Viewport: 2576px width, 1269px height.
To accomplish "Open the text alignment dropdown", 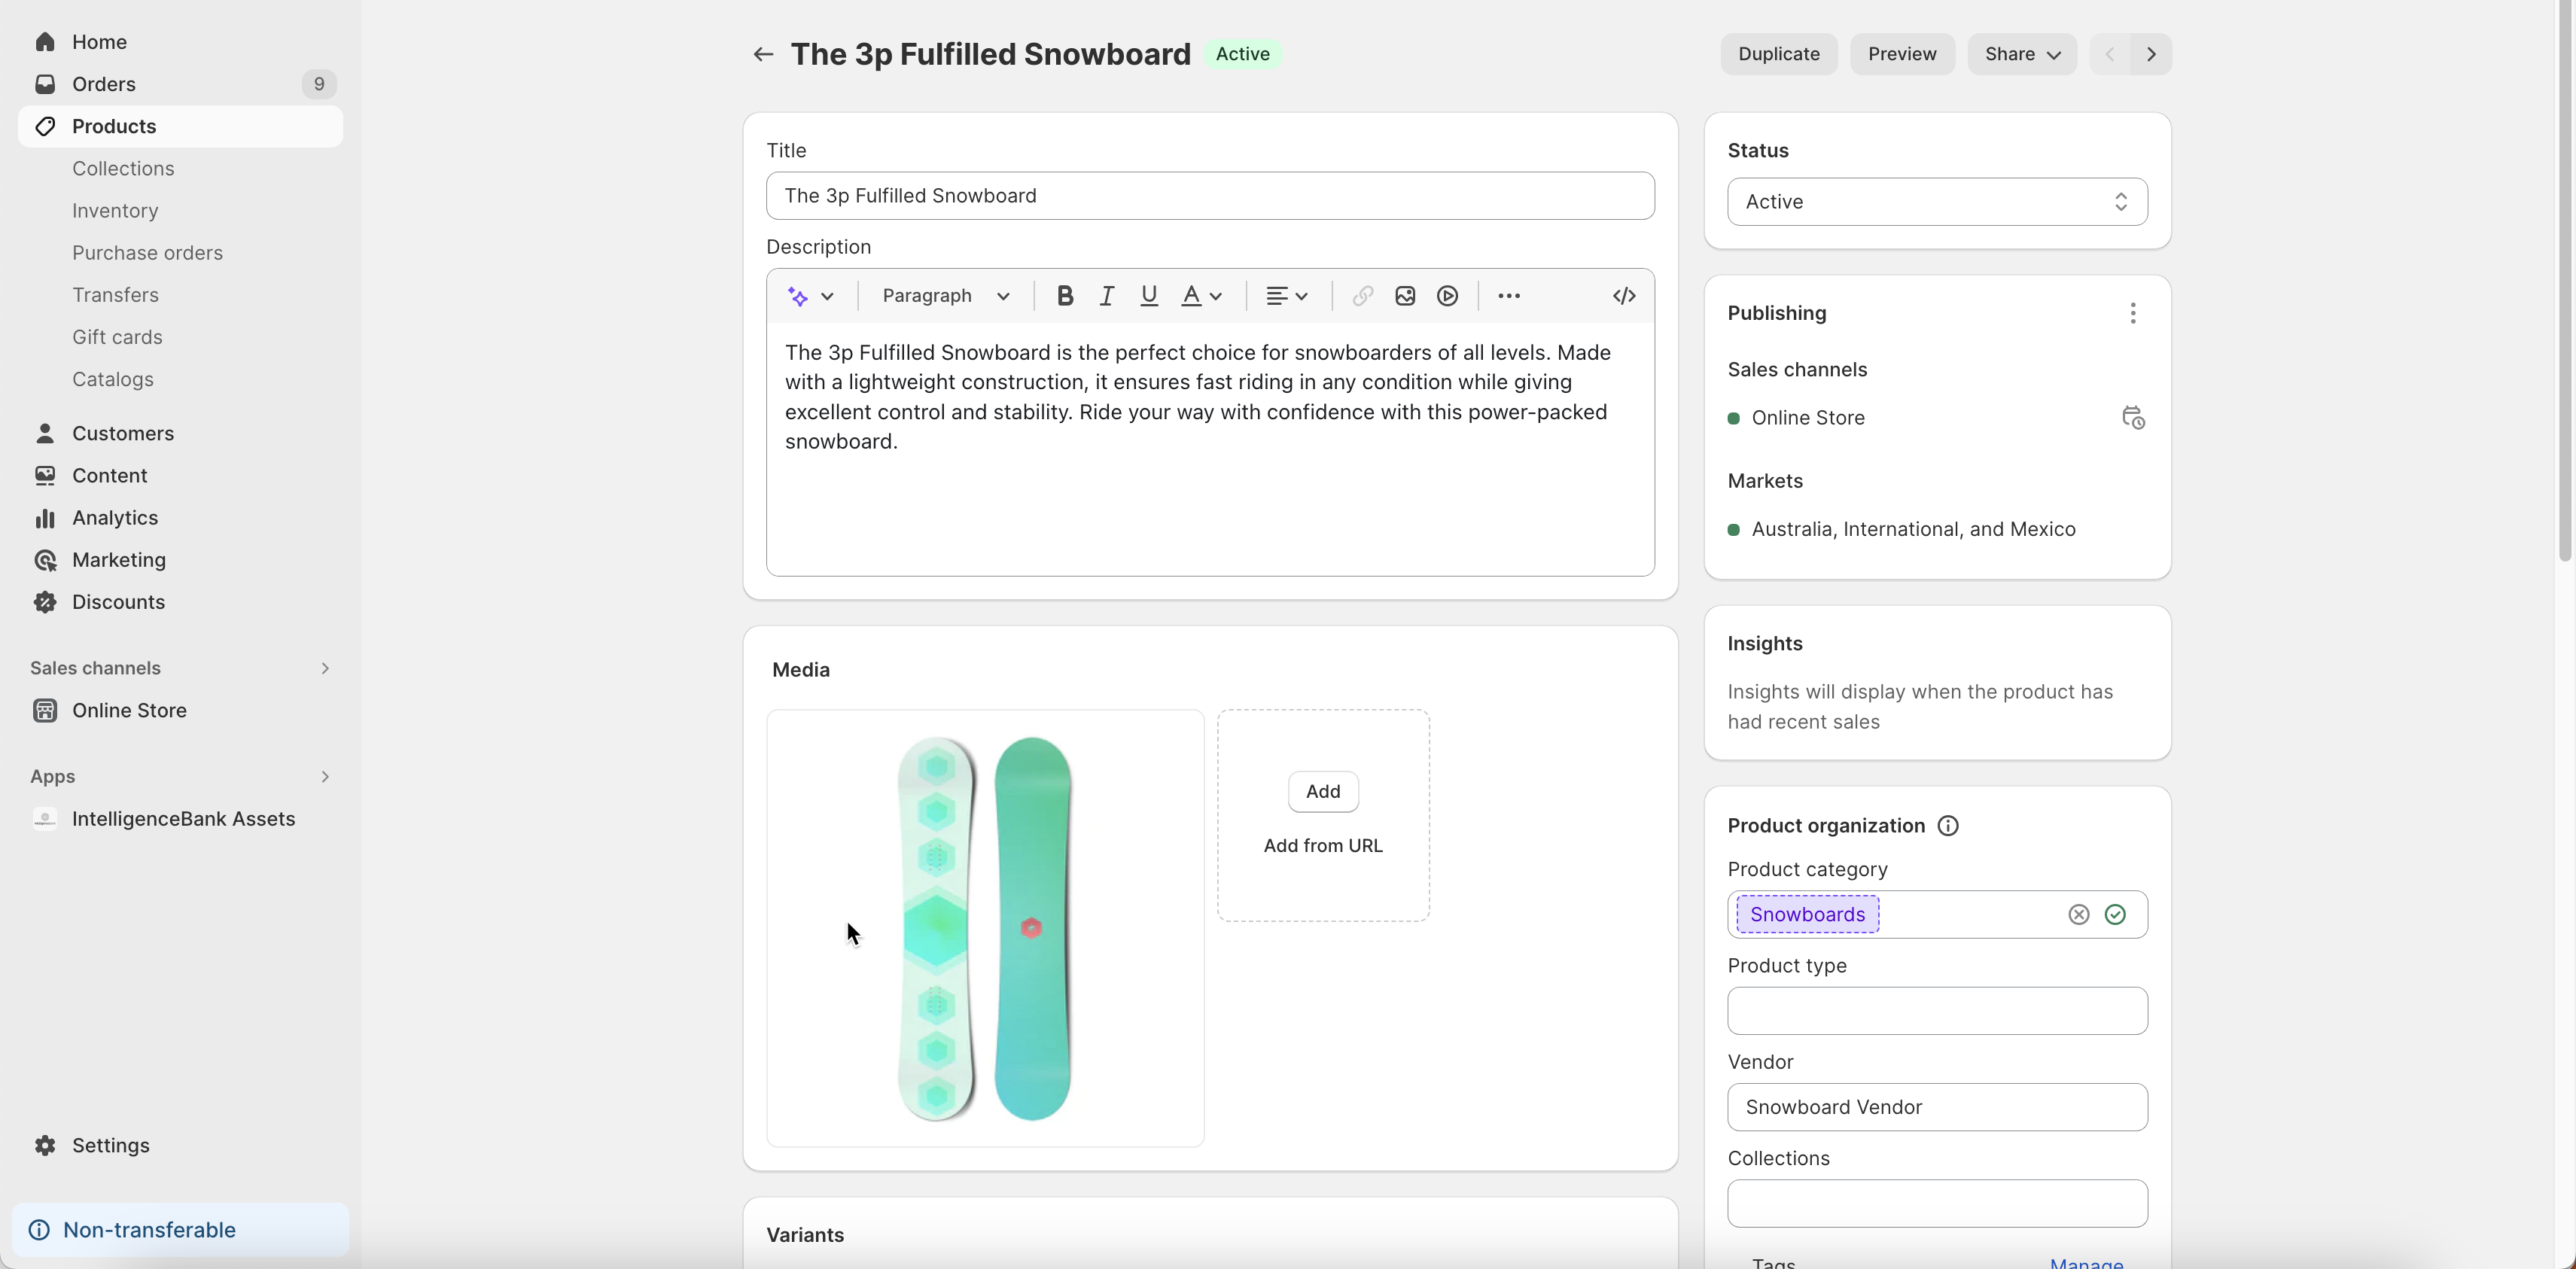I will [1287, 296].
